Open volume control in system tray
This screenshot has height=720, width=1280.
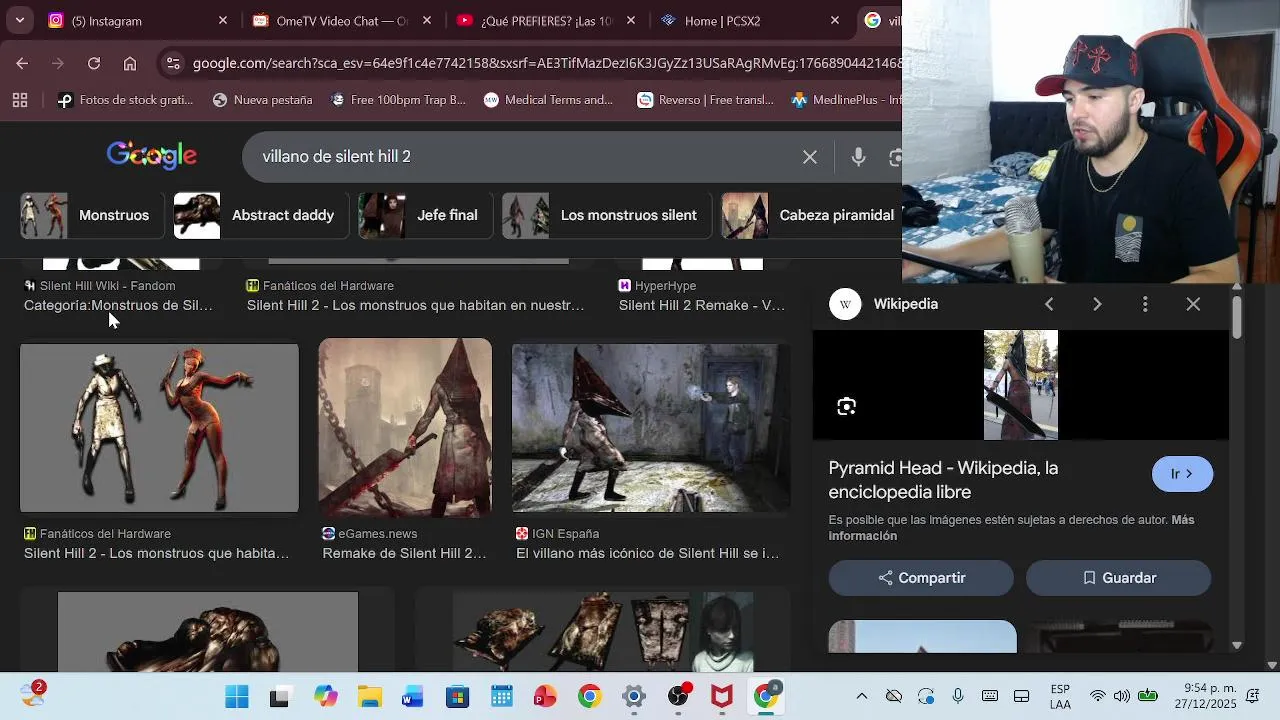click(x=1122, y=696)
